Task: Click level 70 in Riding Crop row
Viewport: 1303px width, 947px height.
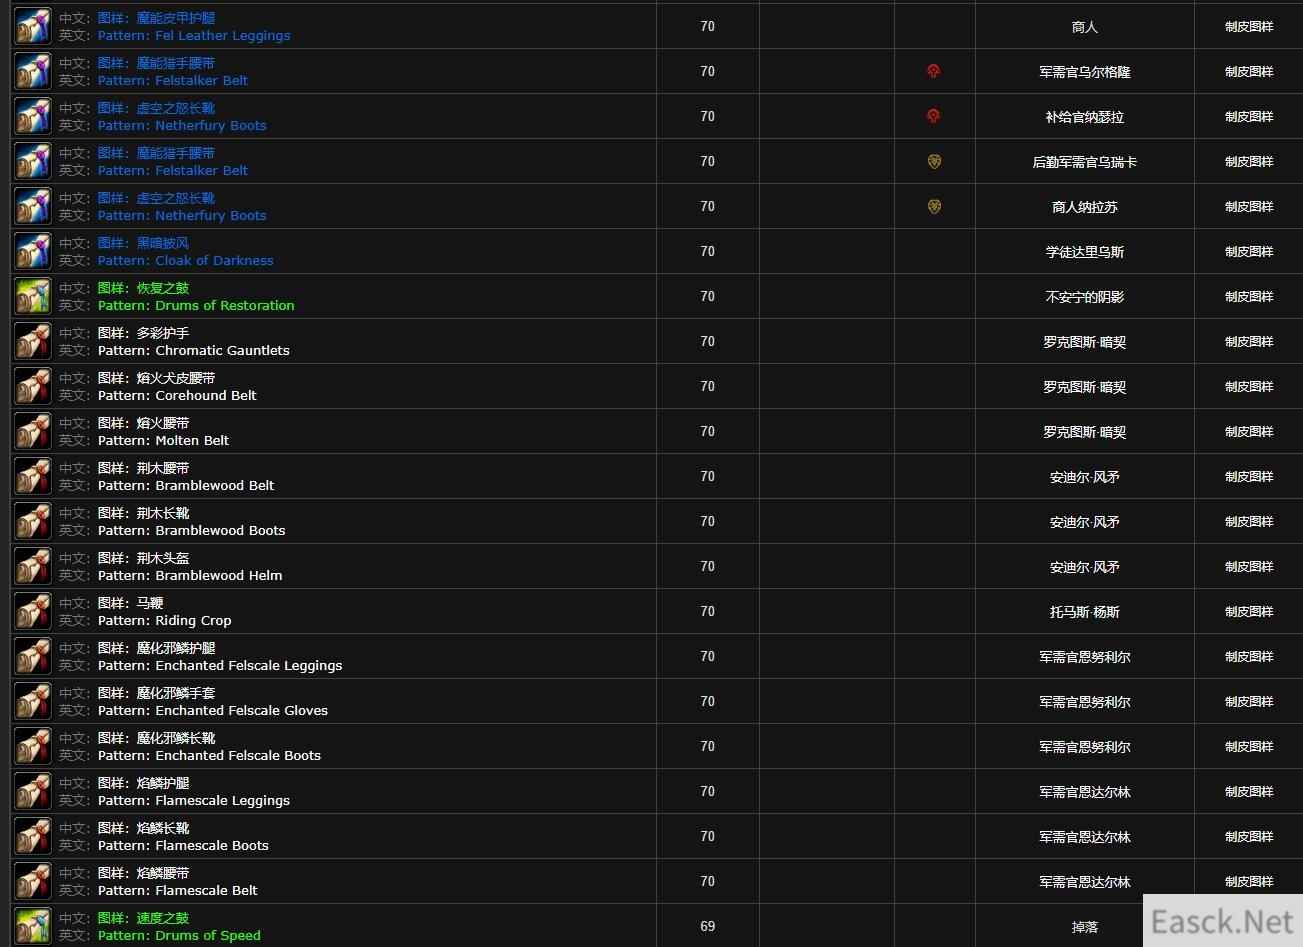Action: pyautogui.click(x=708, y=611)
